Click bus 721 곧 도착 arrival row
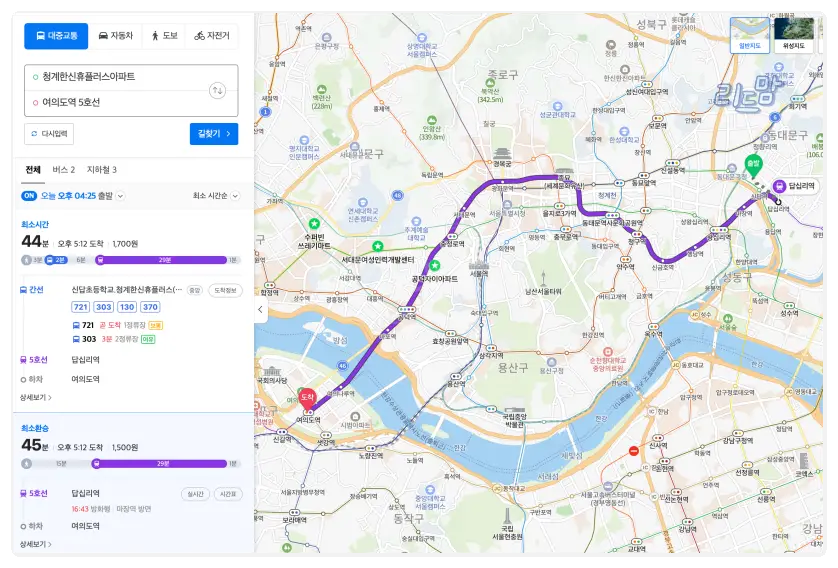The image size is (838, 568). pyautogui.click(x=118, y=325)
